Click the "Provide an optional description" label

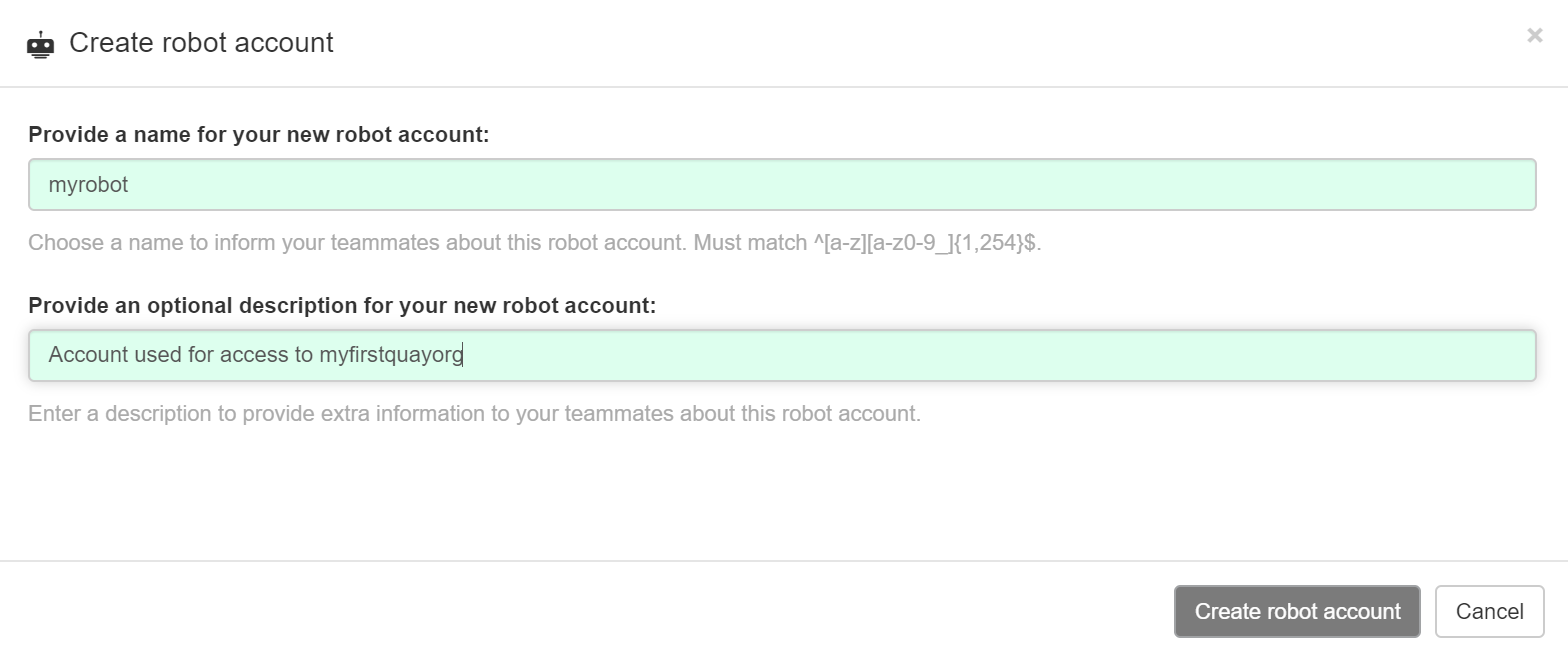pyautogui.click(x=342, y=306)
